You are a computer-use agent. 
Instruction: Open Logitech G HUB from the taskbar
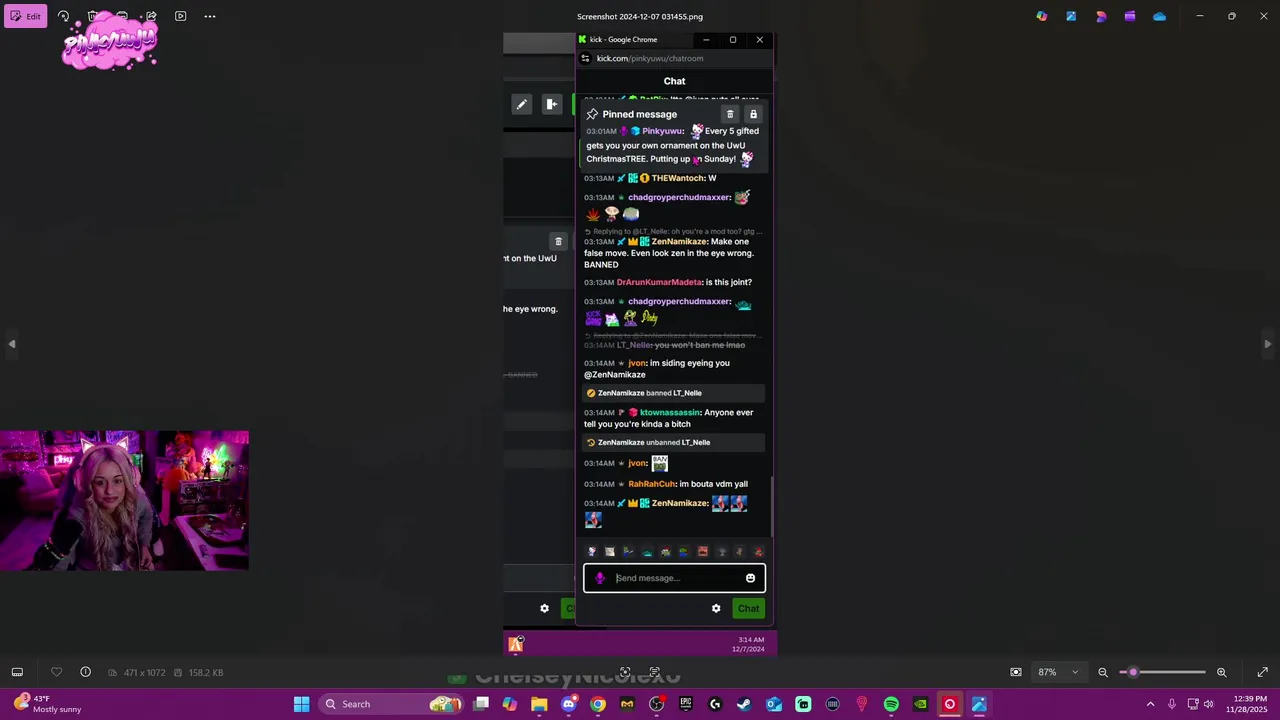click(x=715, y=704)
